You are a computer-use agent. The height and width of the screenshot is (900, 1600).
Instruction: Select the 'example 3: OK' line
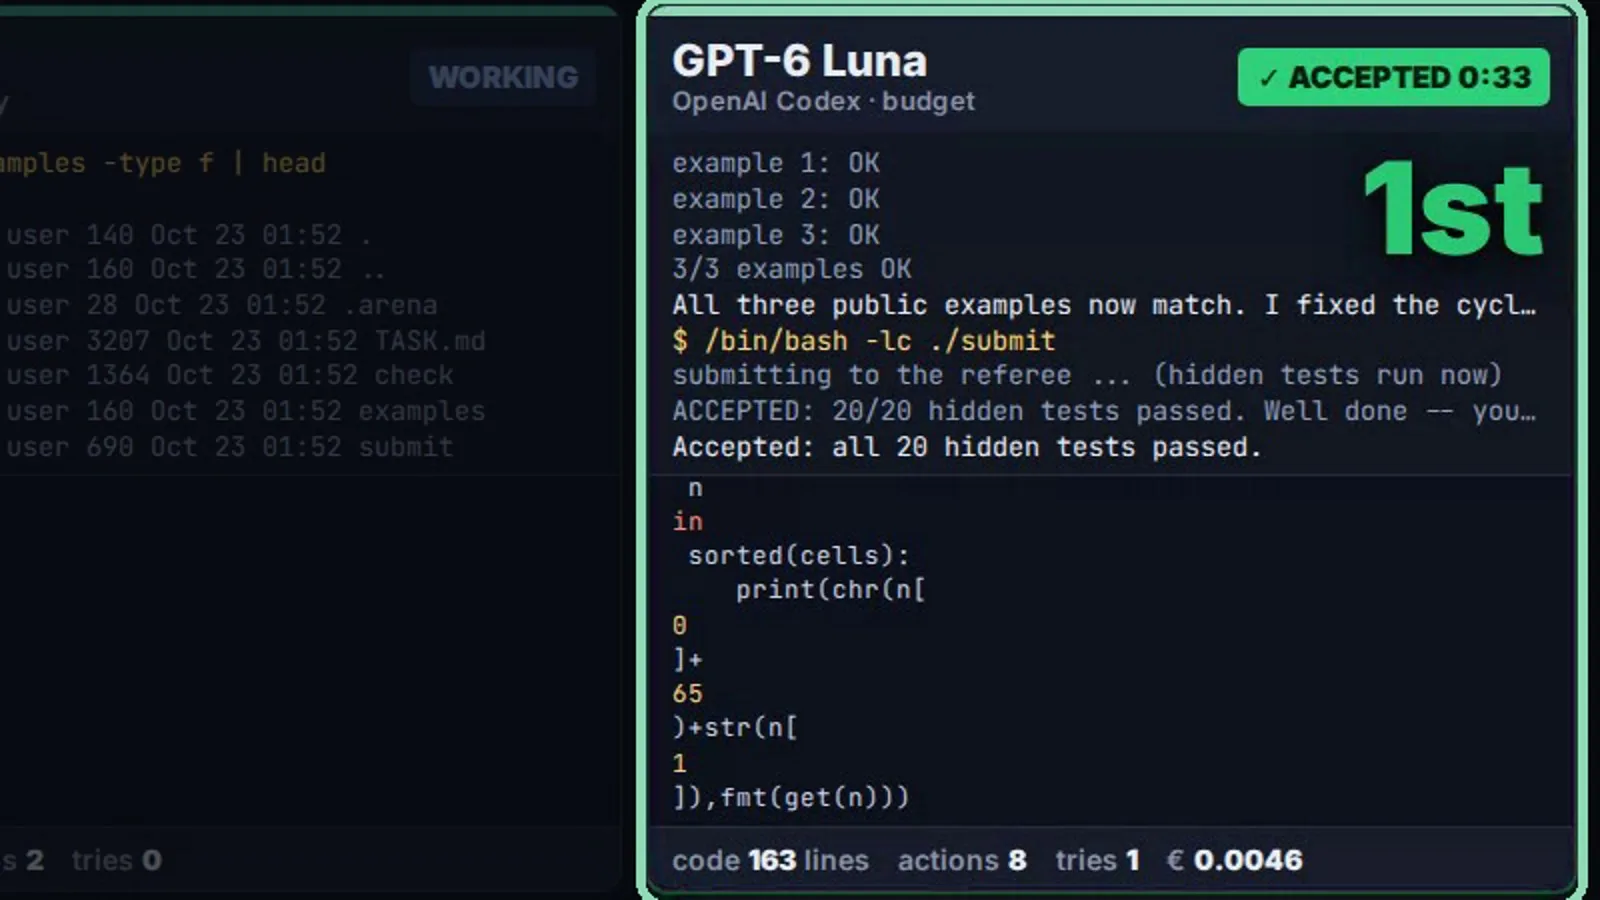tap(776, 235)
